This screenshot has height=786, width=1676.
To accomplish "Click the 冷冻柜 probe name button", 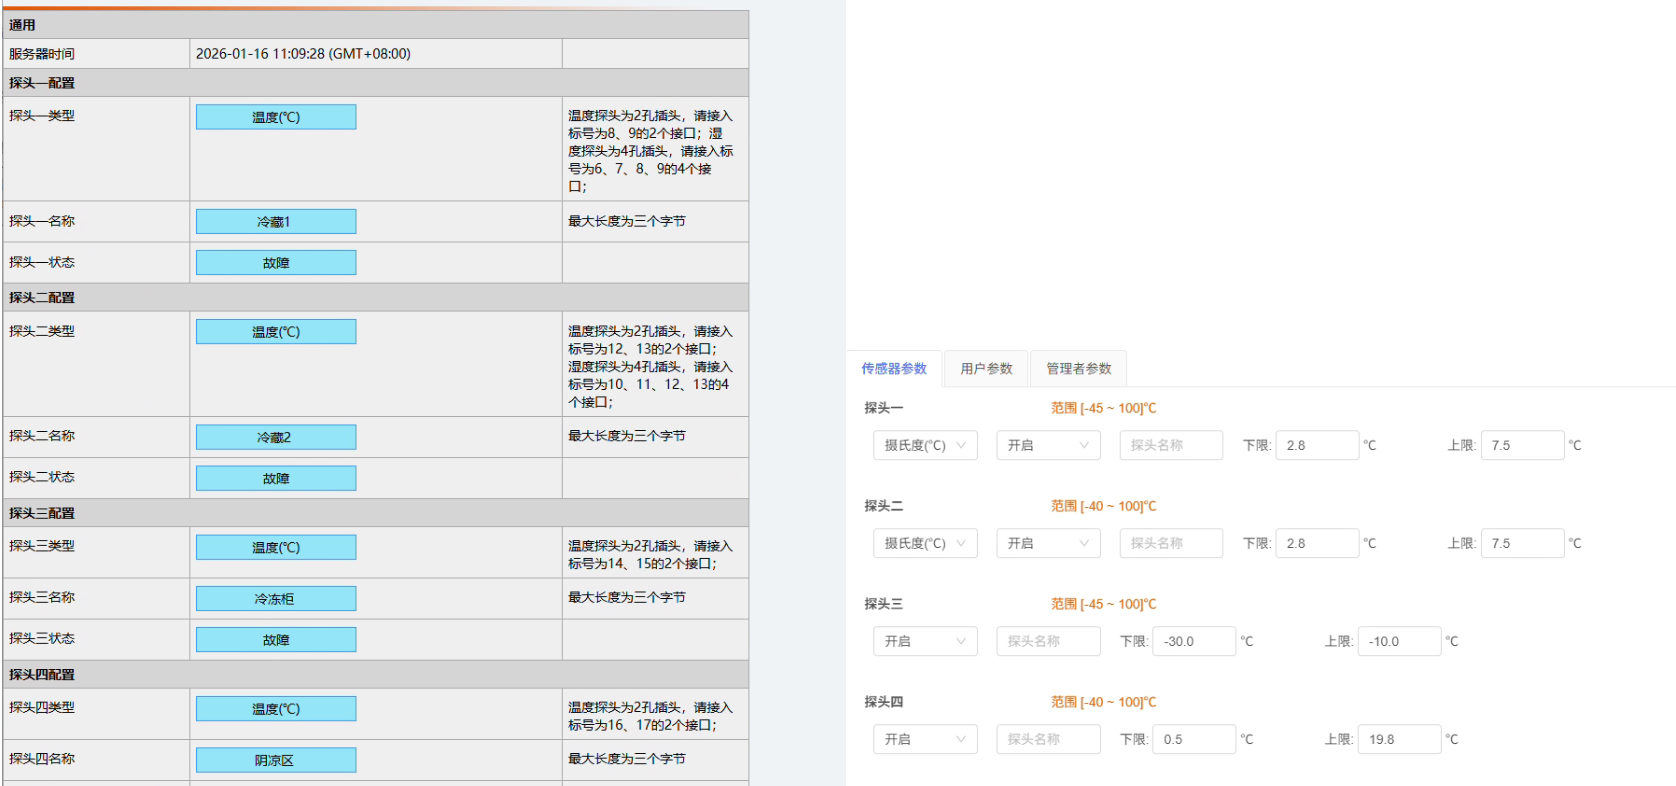I will tap(276, 599).
